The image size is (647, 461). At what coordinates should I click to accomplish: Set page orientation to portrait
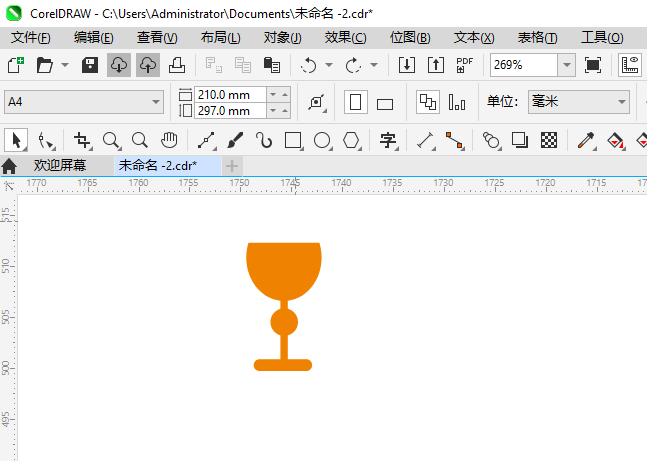pos(356,102)
